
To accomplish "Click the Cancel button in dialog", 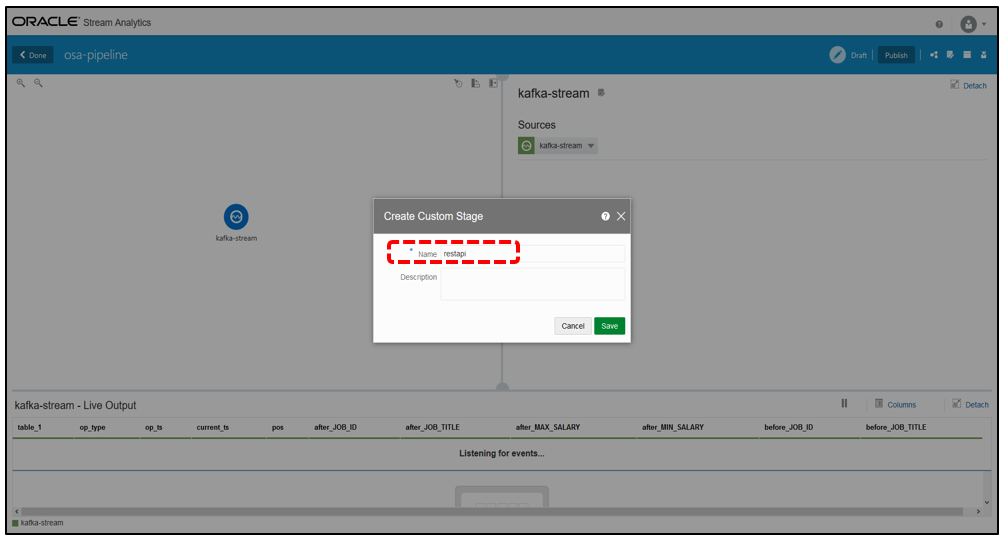I will click(x=573, y=326).
